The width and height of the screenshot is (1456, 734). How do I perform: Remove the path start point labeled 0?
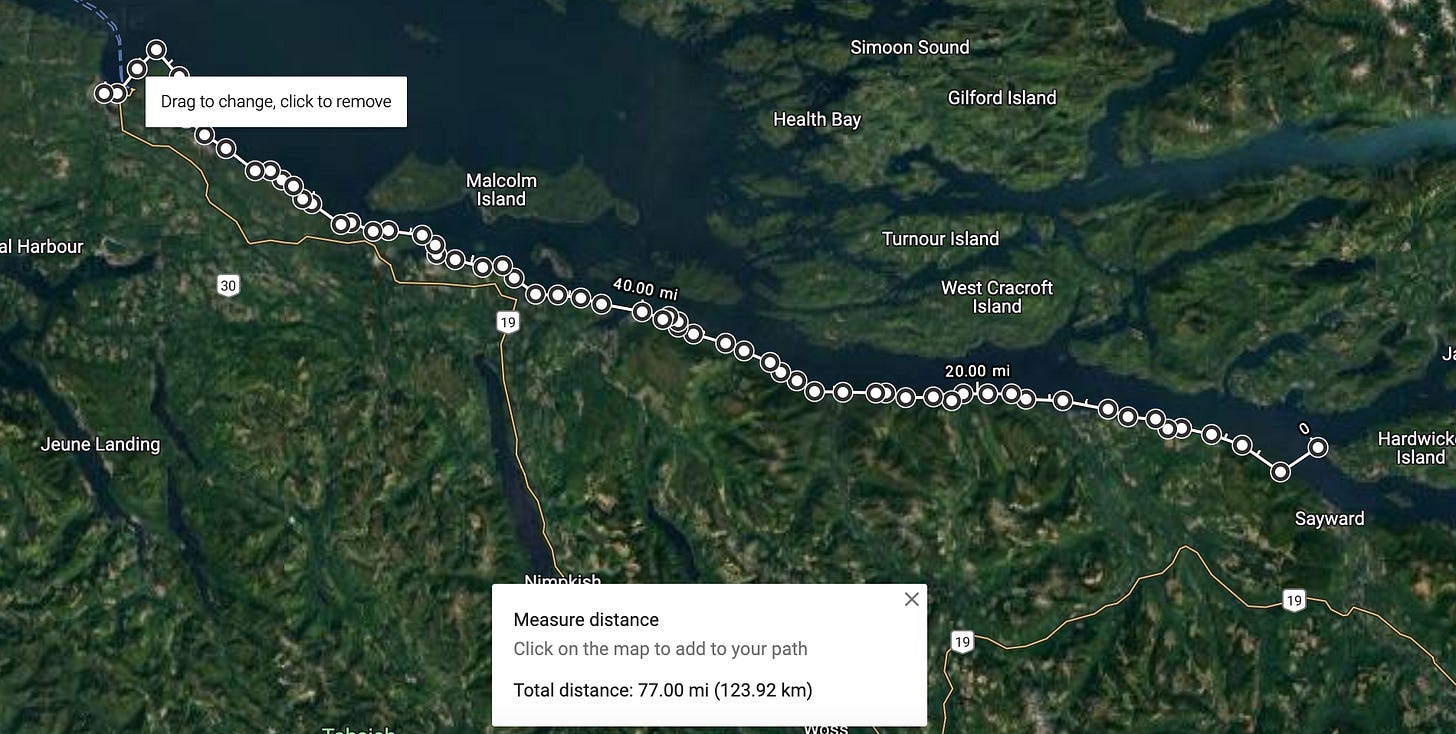[x=1318, y=447]
